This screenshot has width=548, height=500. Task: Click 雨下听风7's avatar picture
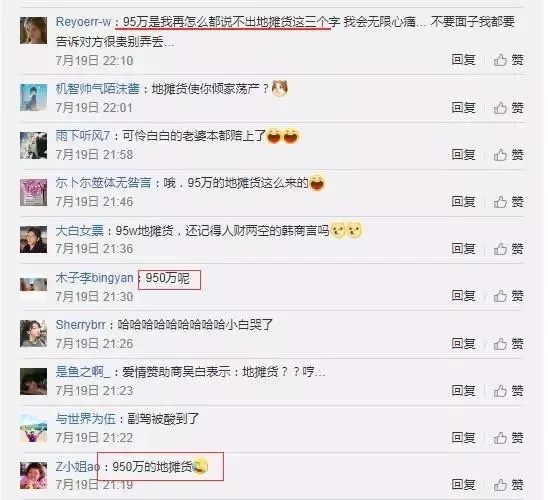(x=34, y=145)
